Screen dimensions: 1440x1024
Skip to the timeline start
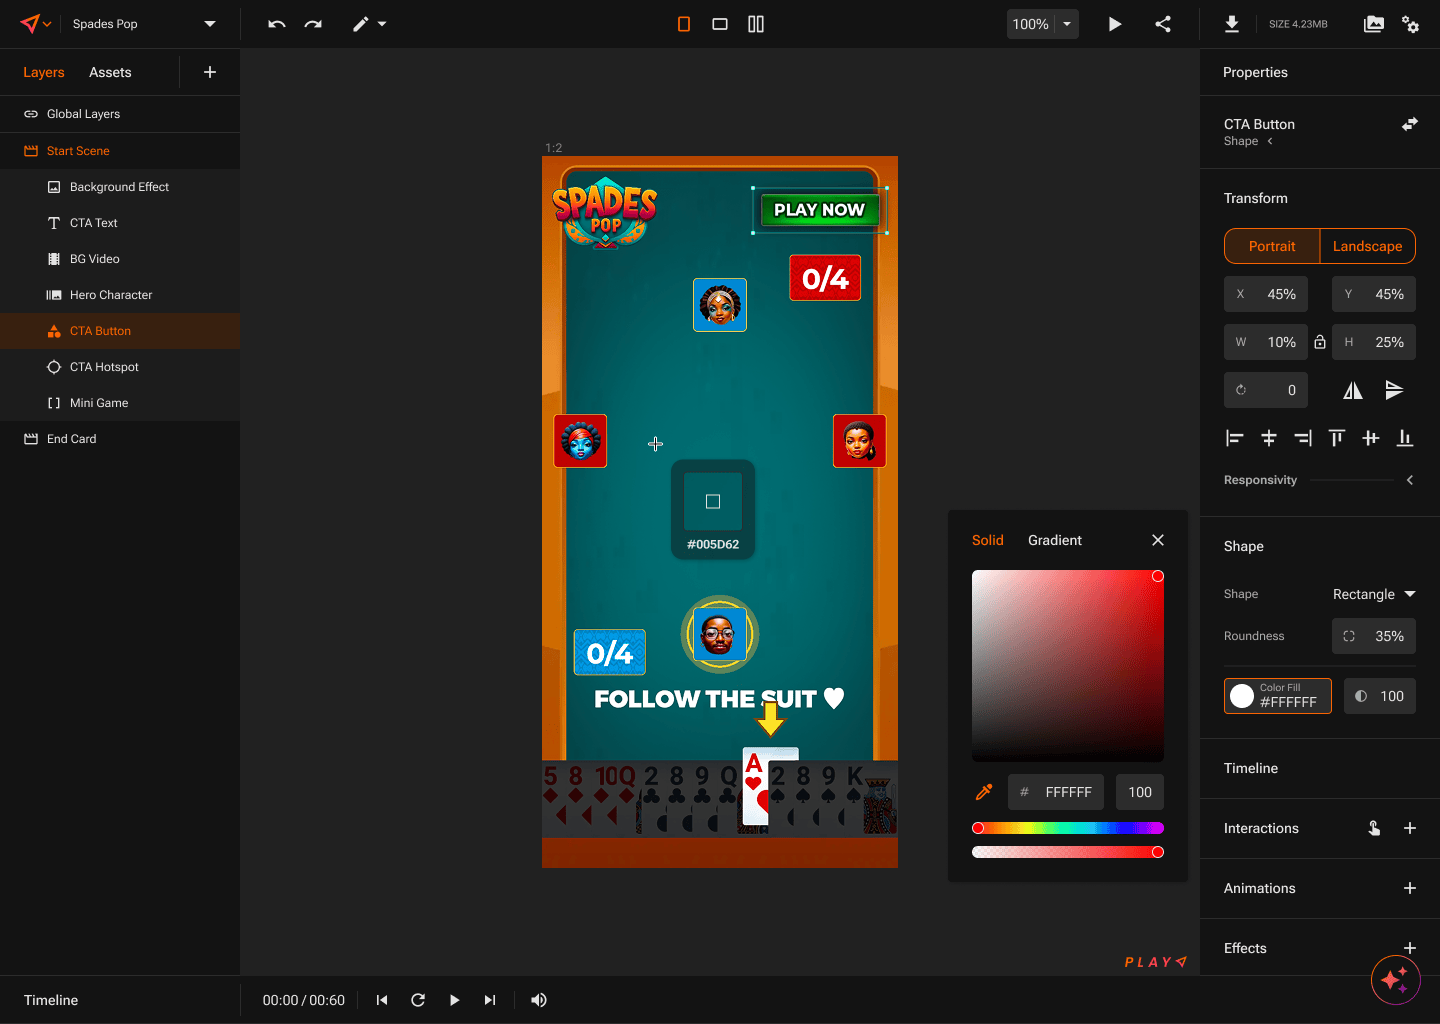pos(382,1000)
